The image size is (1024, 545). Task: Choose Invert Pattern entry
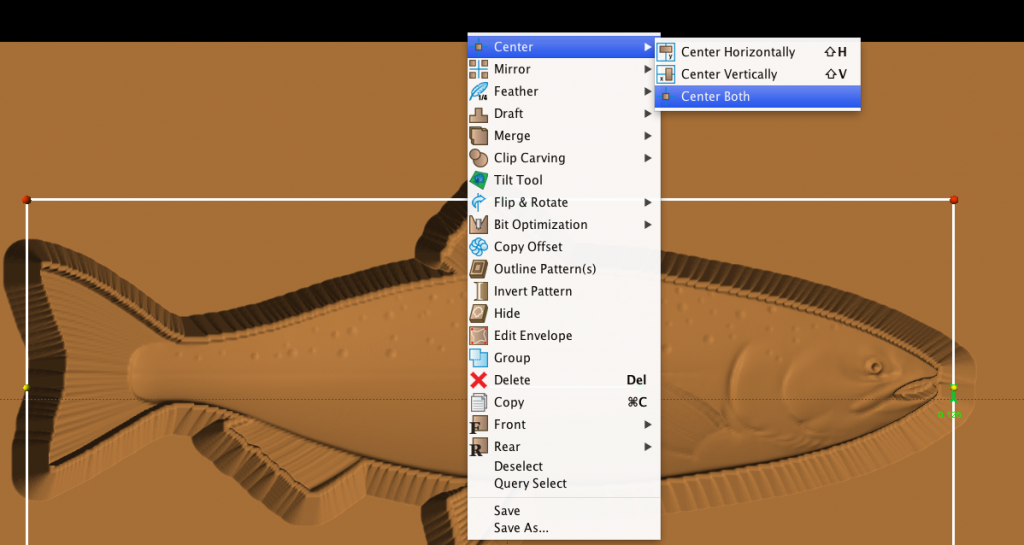[564, 291]
